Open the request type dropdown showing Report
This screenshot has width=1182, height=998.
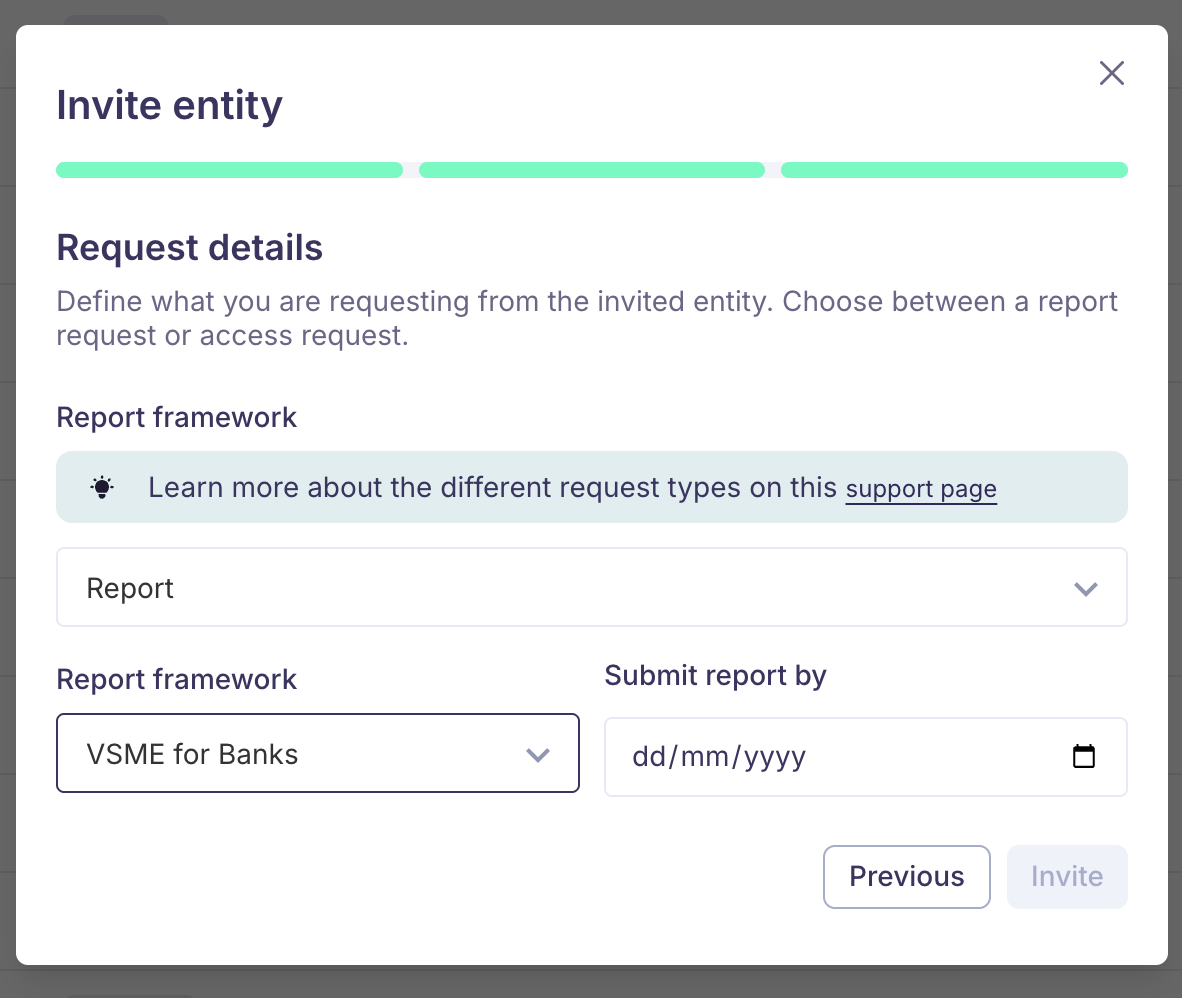(591, 587)
